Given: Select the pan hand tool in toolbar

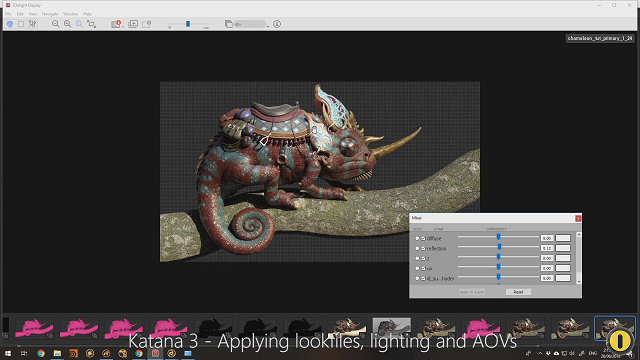Looking at the screenshot, I should click(9, 24).
